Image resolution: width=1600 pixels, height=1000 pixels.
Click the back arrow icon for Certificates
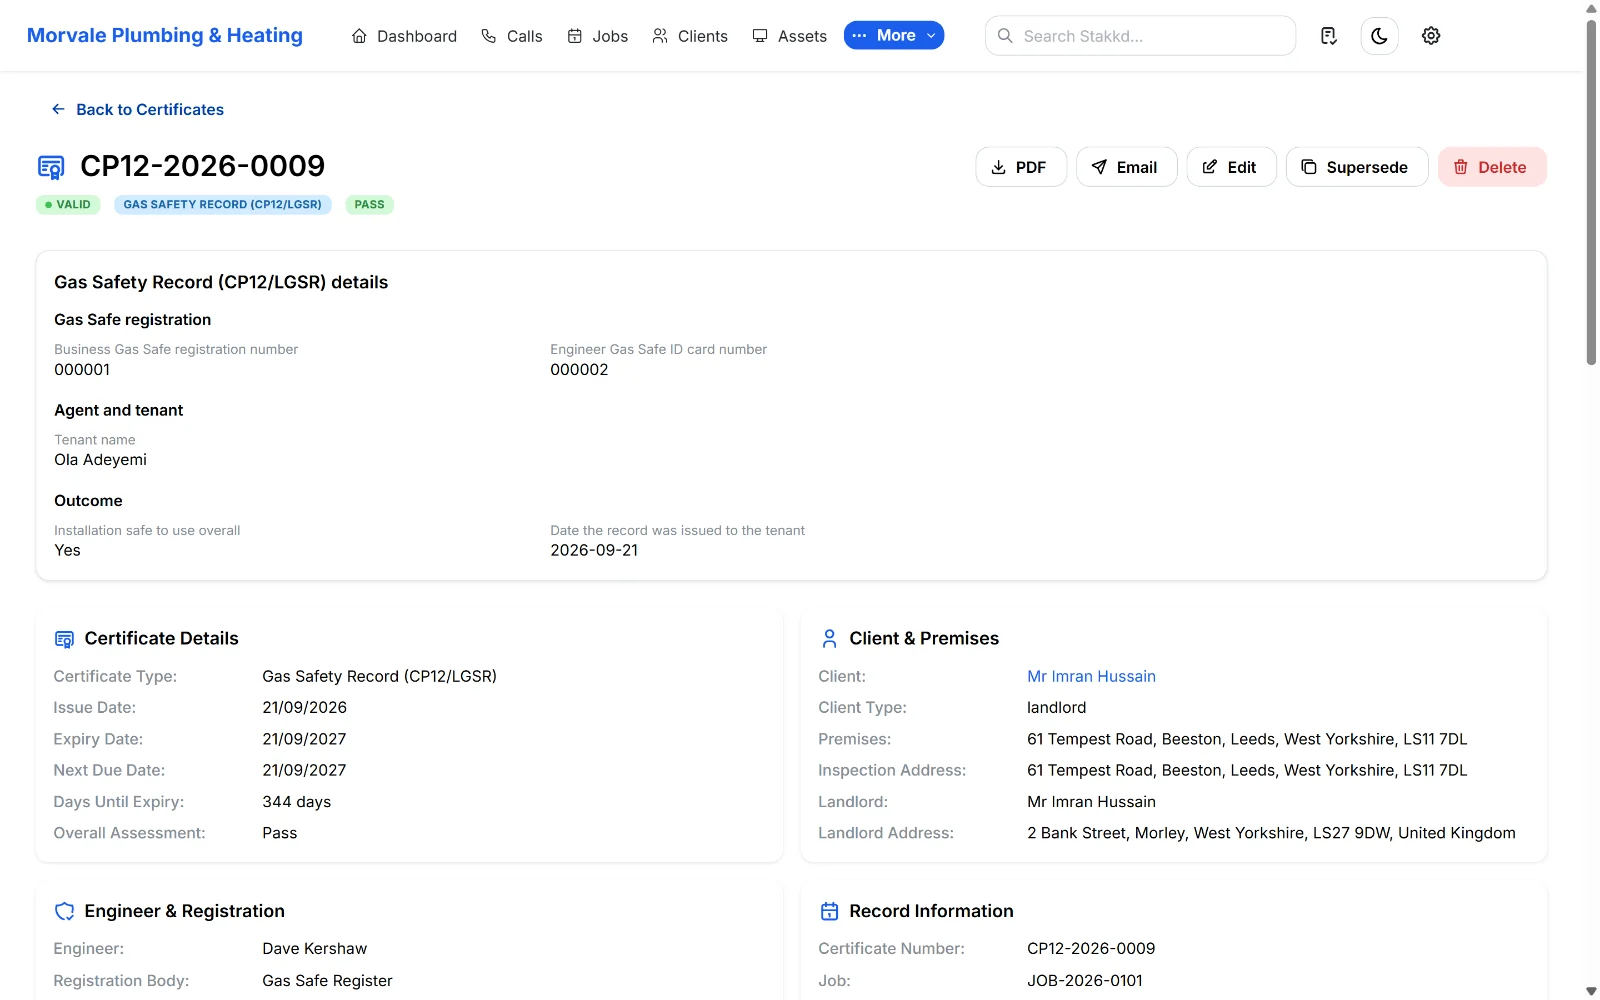58,109
